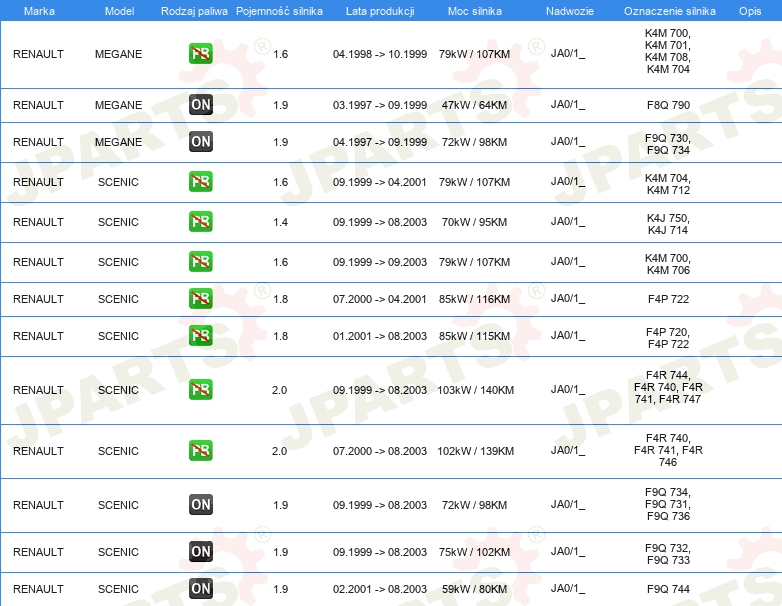Click the ON diesel icon for Megane 47kW
This screenshot has height=606, width=782.
tap(200, 105)
